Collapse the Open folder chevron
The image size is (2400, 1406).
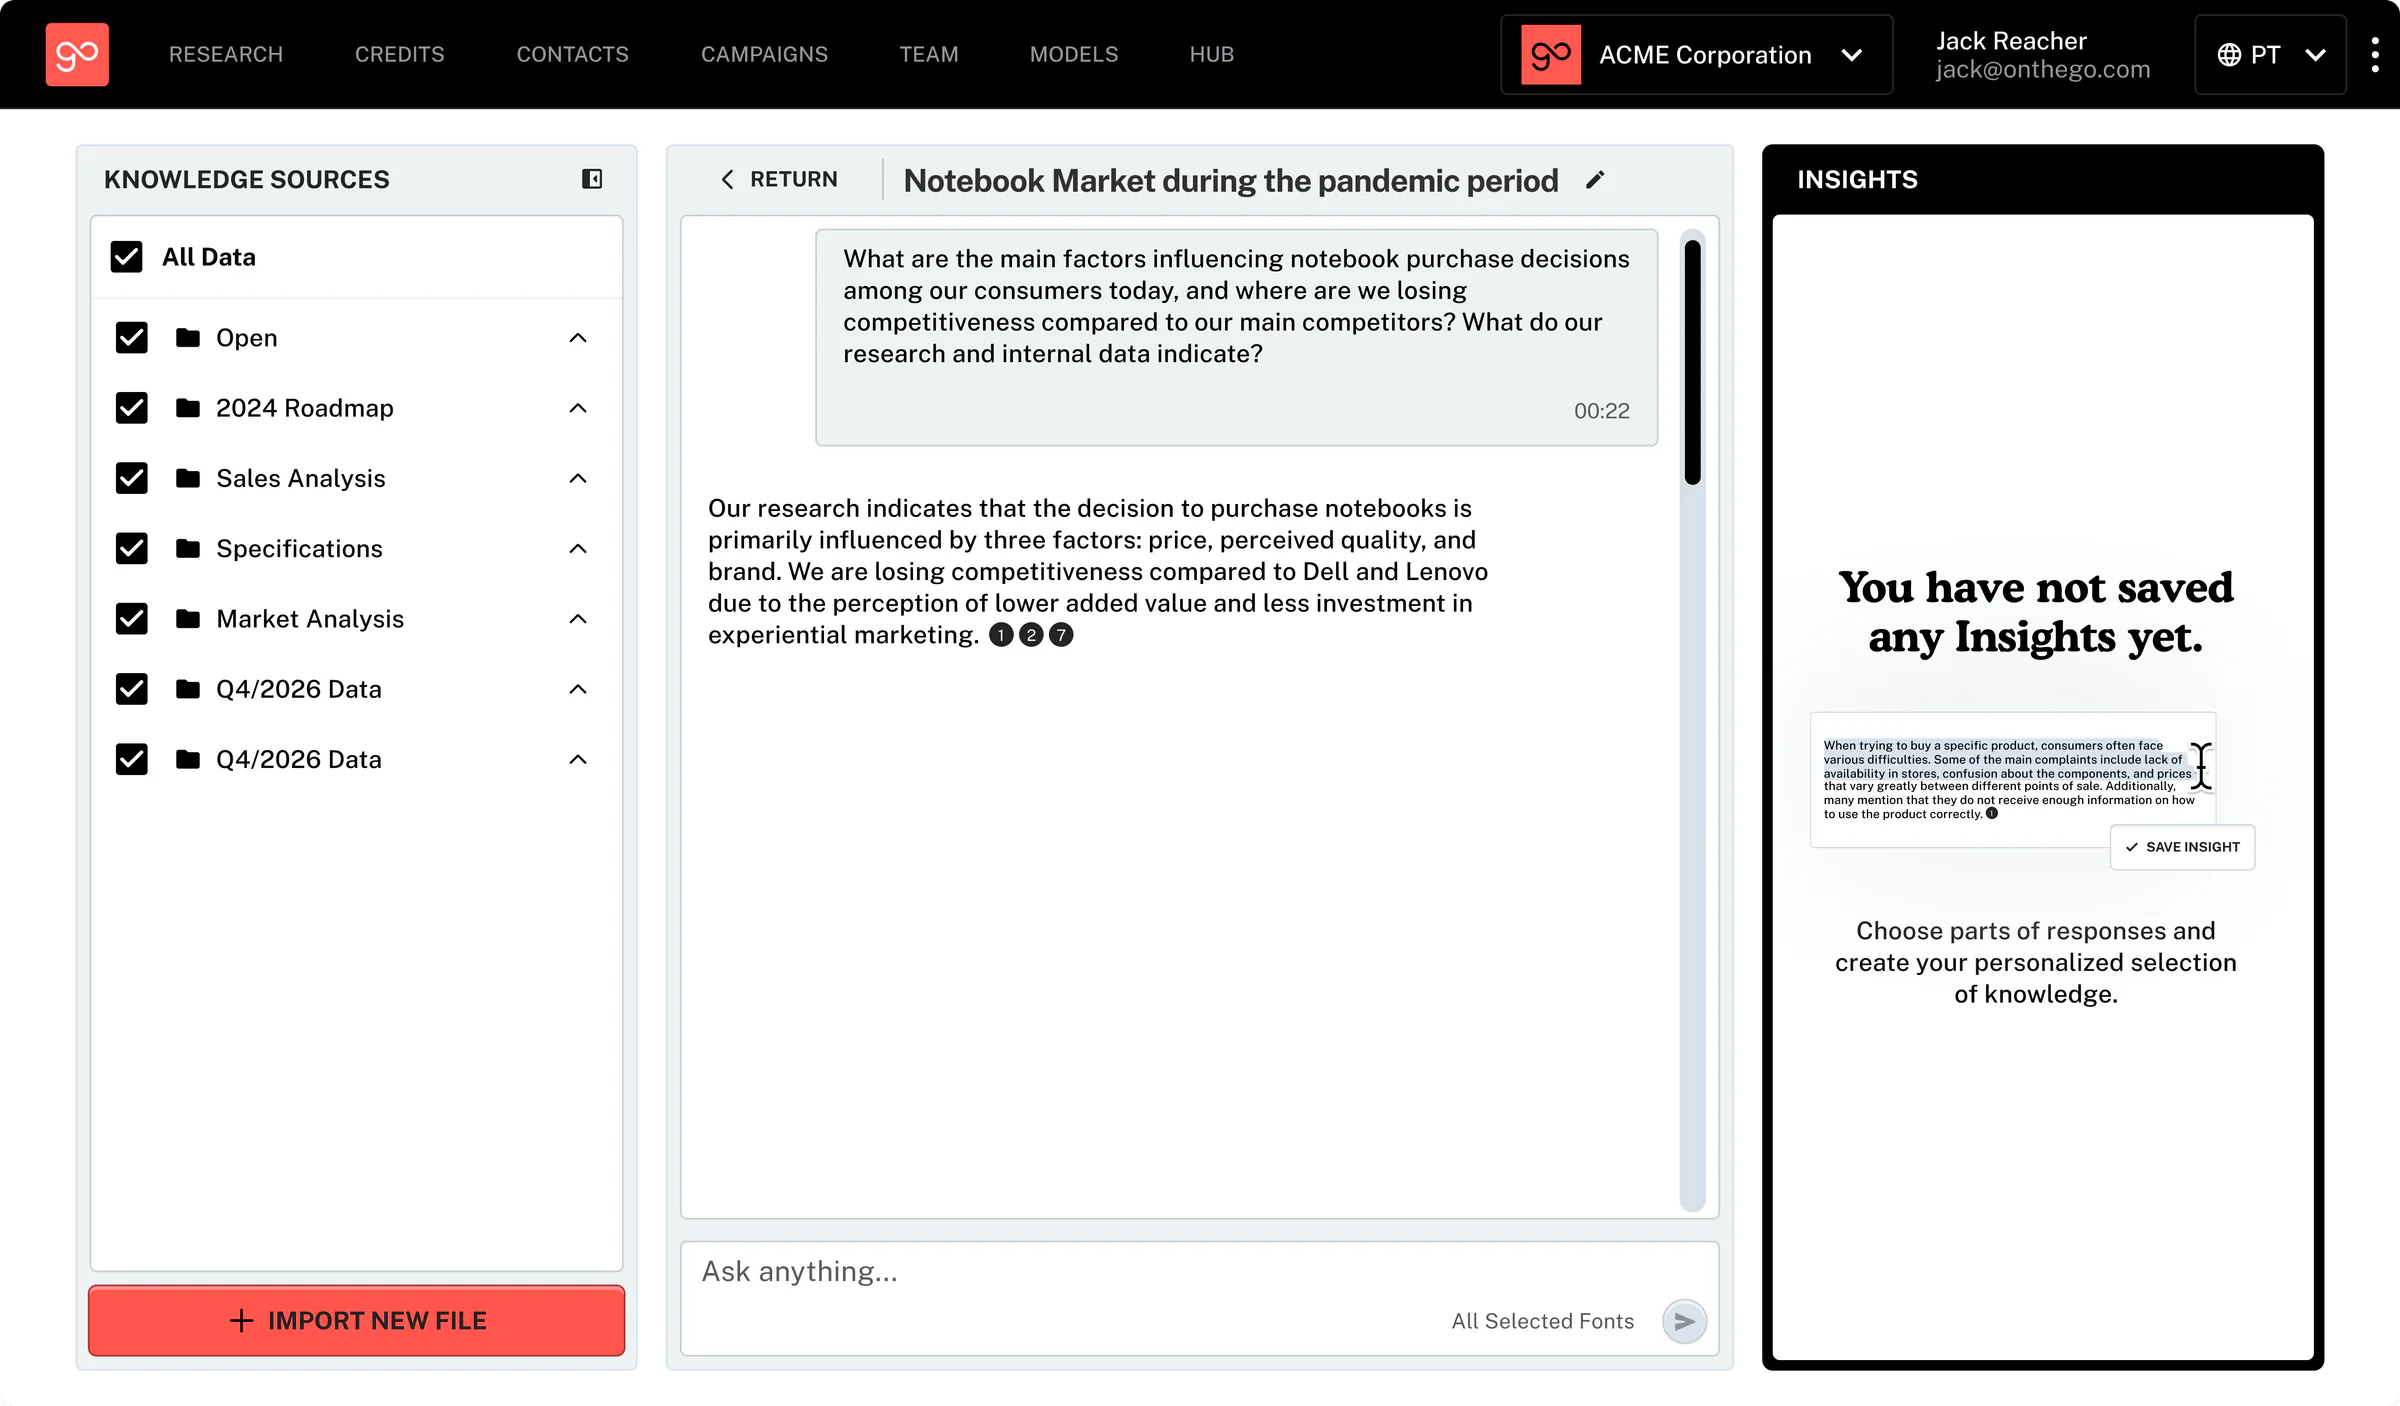[x=578, y=338]
